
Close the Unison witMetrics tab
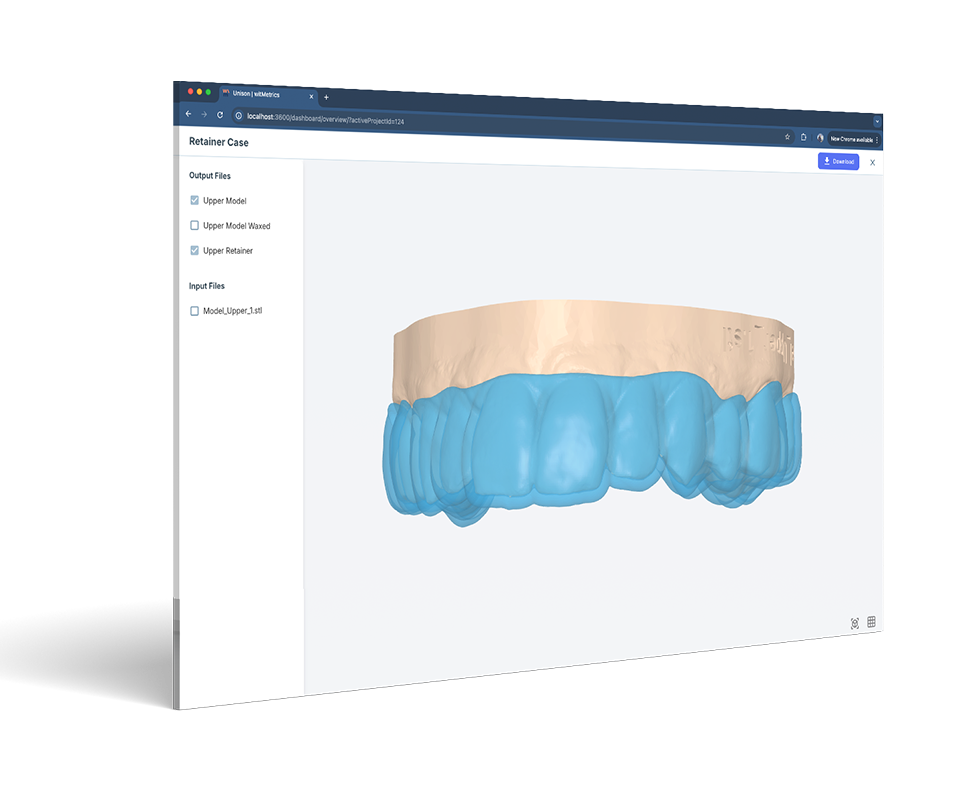[x=311, y=96]
